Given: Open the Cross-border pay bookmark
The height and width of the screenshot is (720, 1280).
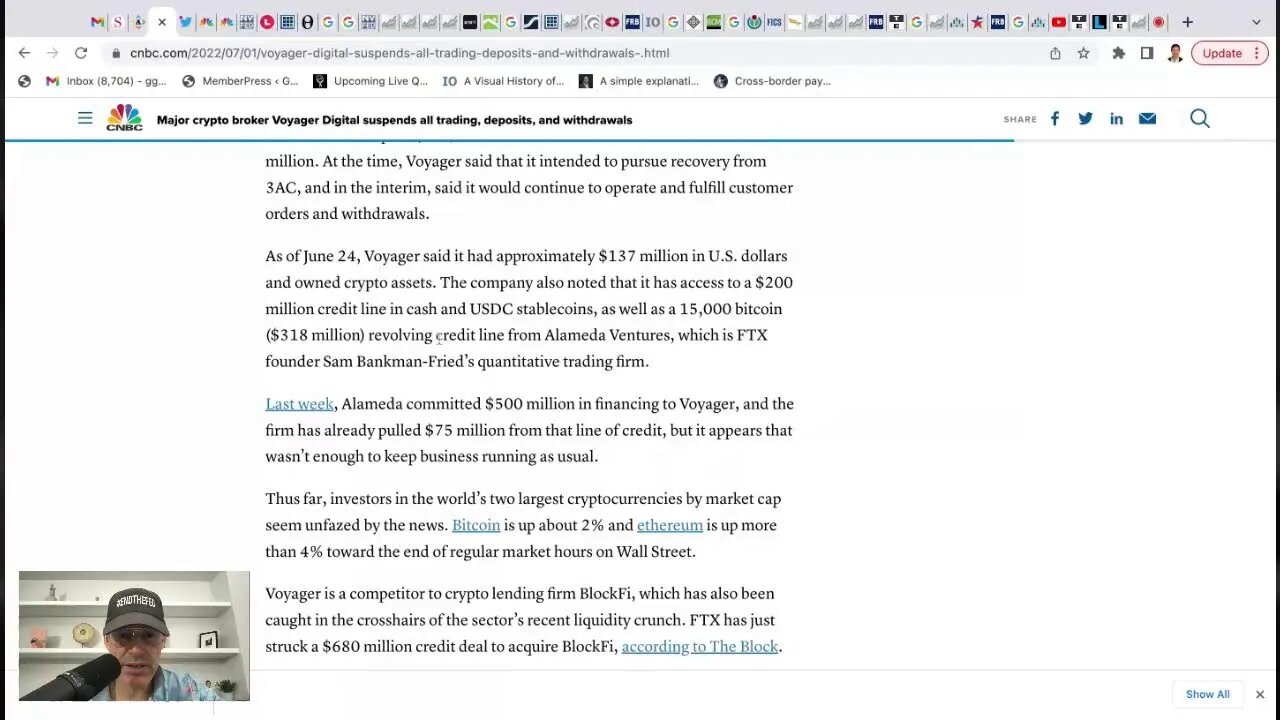Looking at the screenshot, I should [x=772, y=81].
